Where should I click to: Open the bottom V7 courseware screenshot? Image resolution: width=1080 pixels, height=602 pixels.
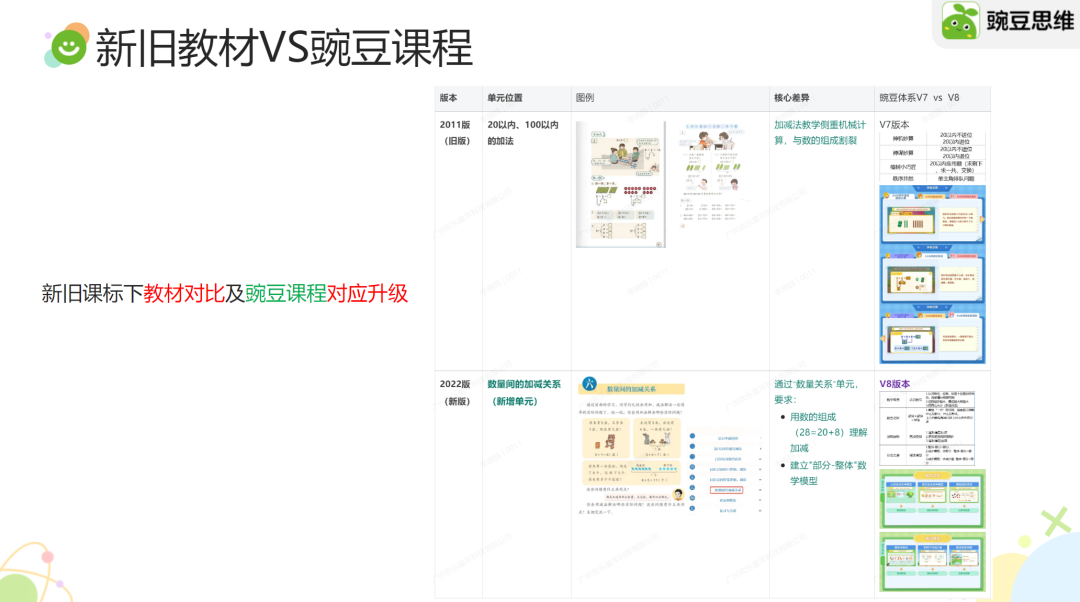[933, 334]
